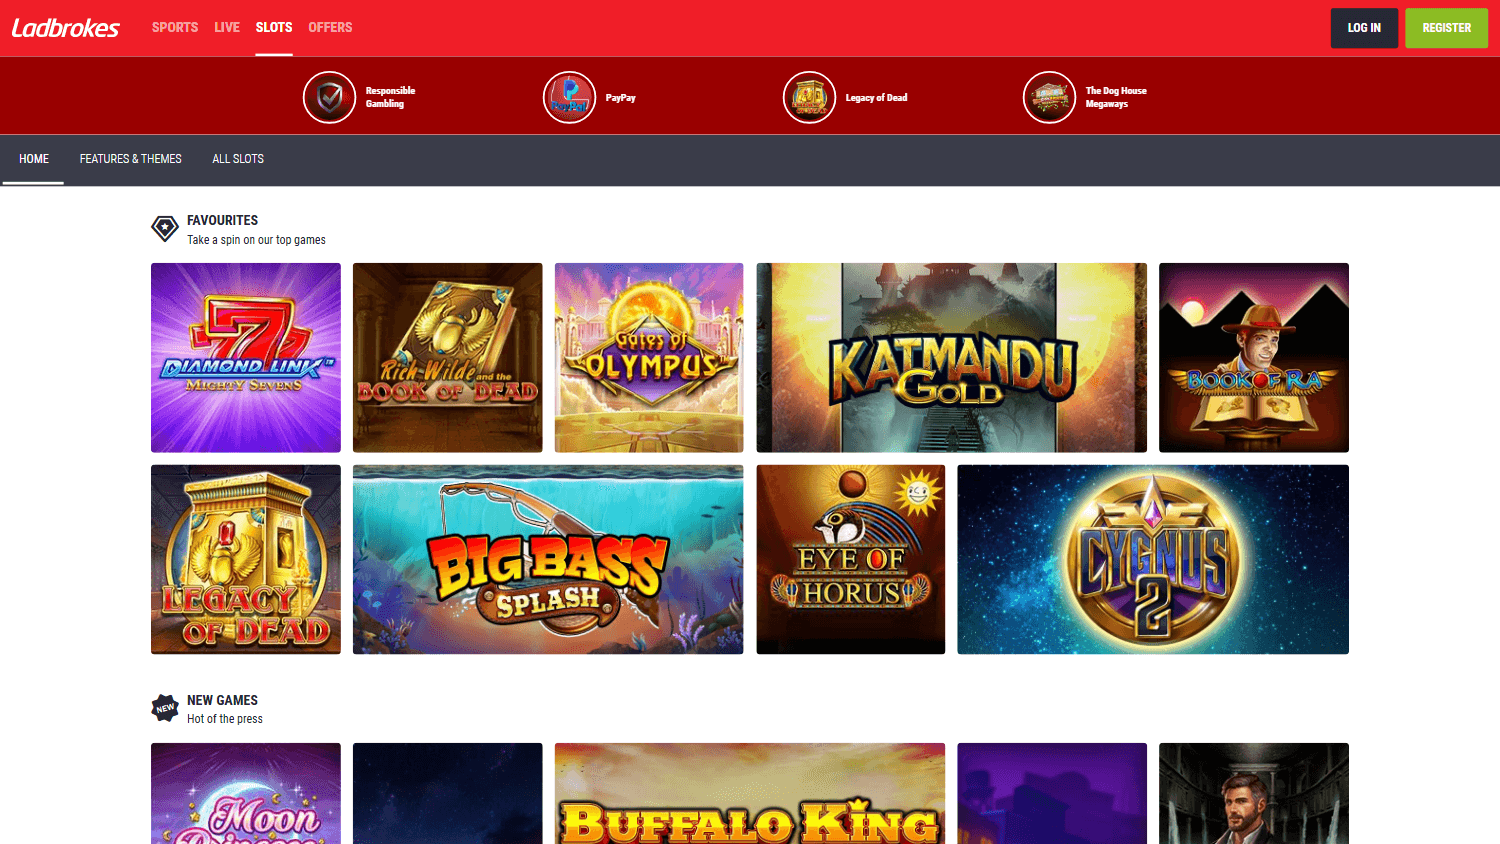Switch to Features & Themes tab
Screen dimensions: 1500x844
[131, 159]
